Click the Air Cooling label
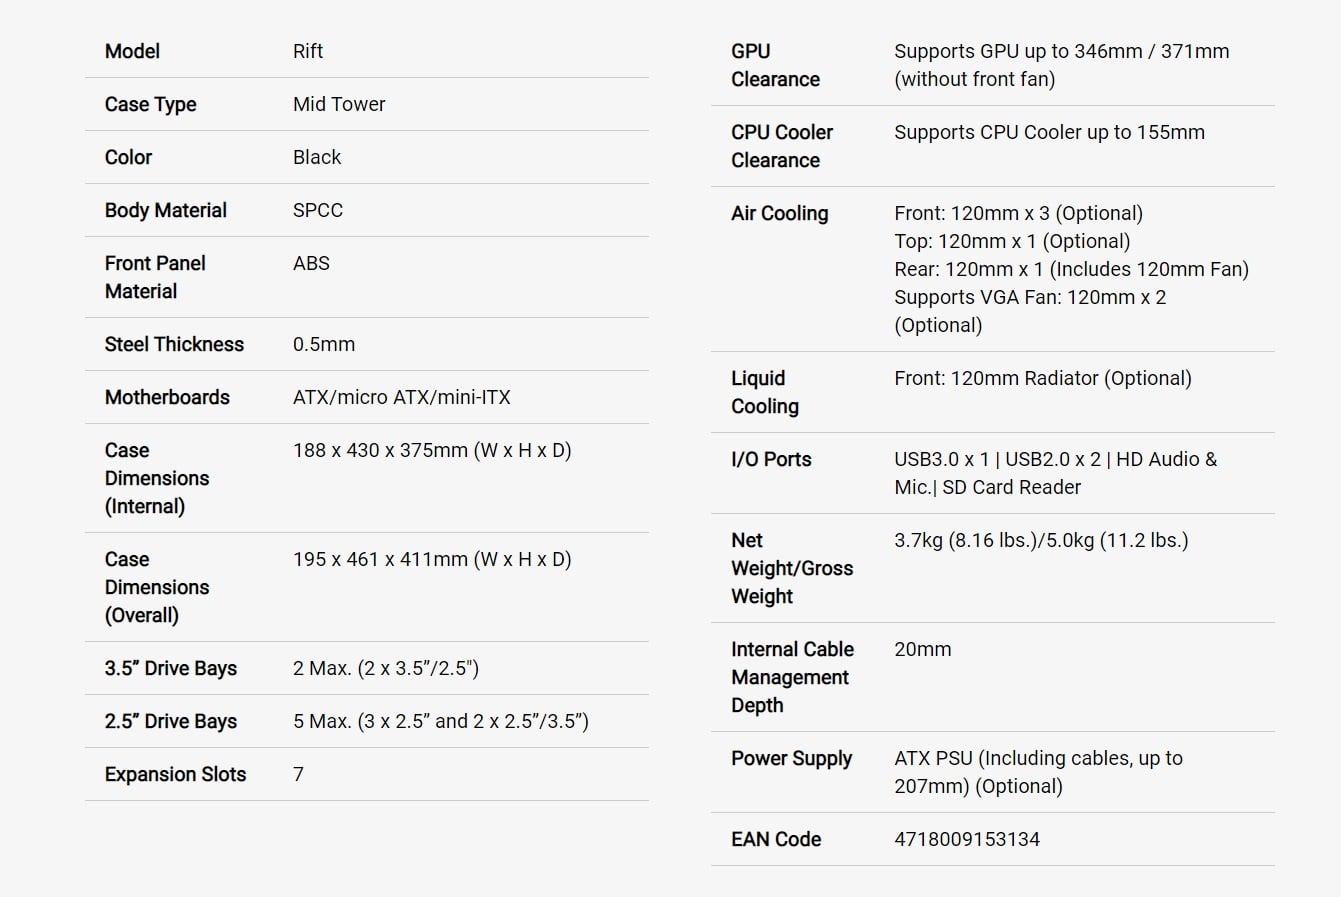The image size is (1341, 897). 780,213
